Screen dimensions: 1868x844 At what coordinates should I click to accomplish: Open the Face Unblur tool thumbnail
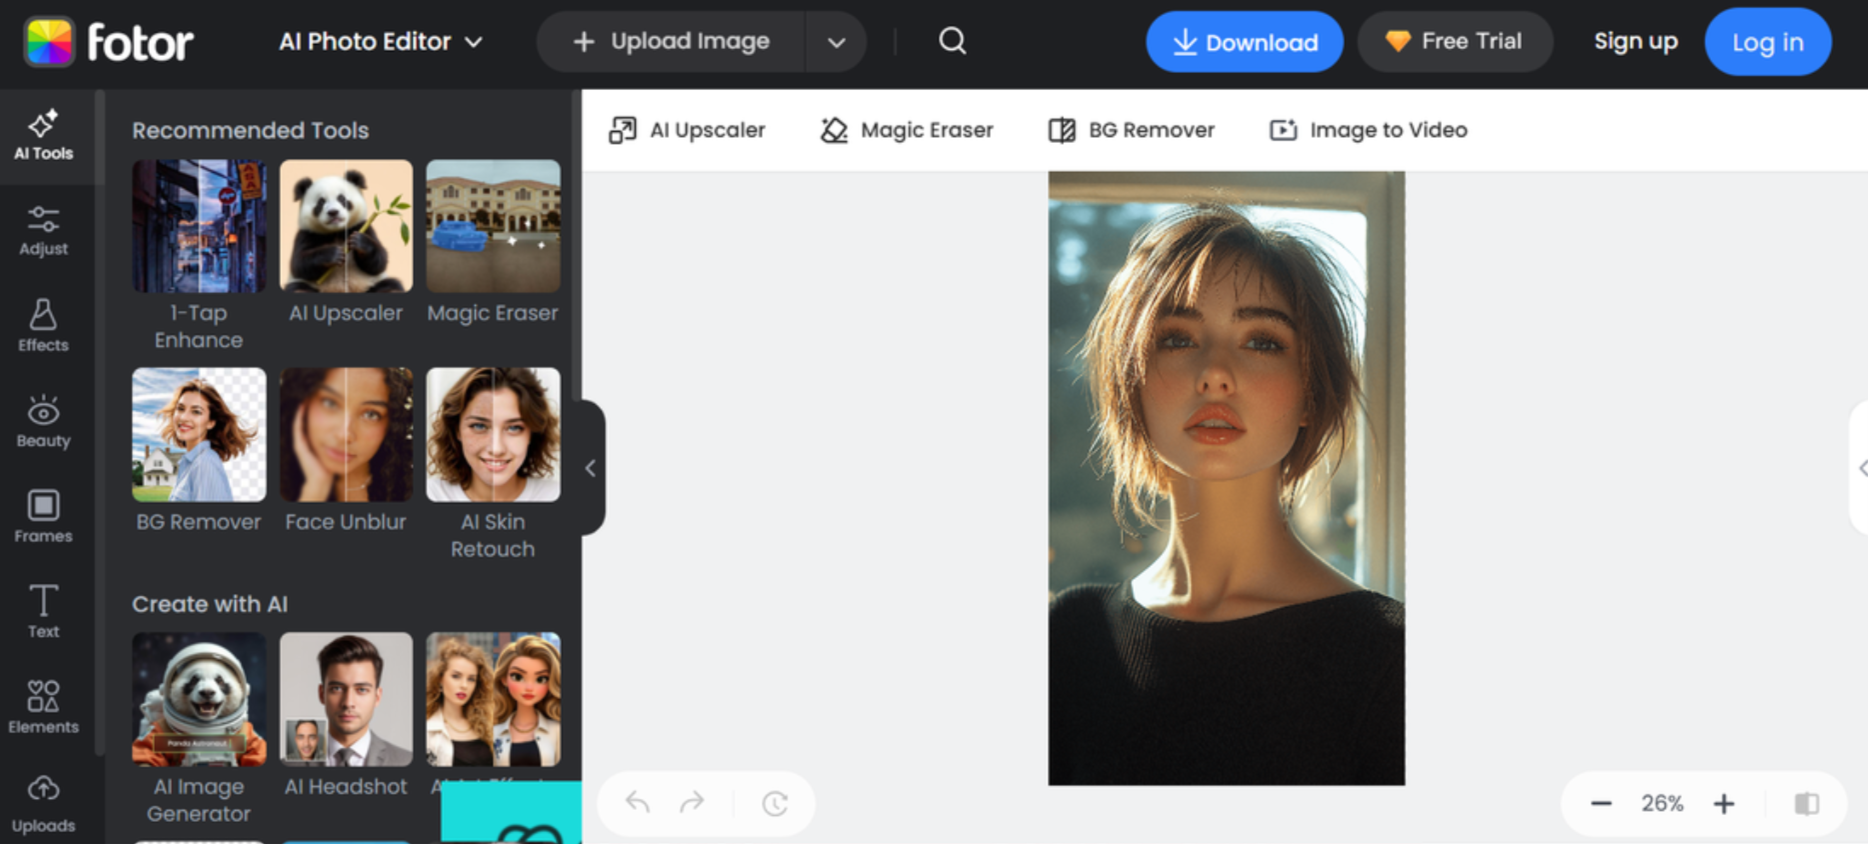[x=346, y=435]
